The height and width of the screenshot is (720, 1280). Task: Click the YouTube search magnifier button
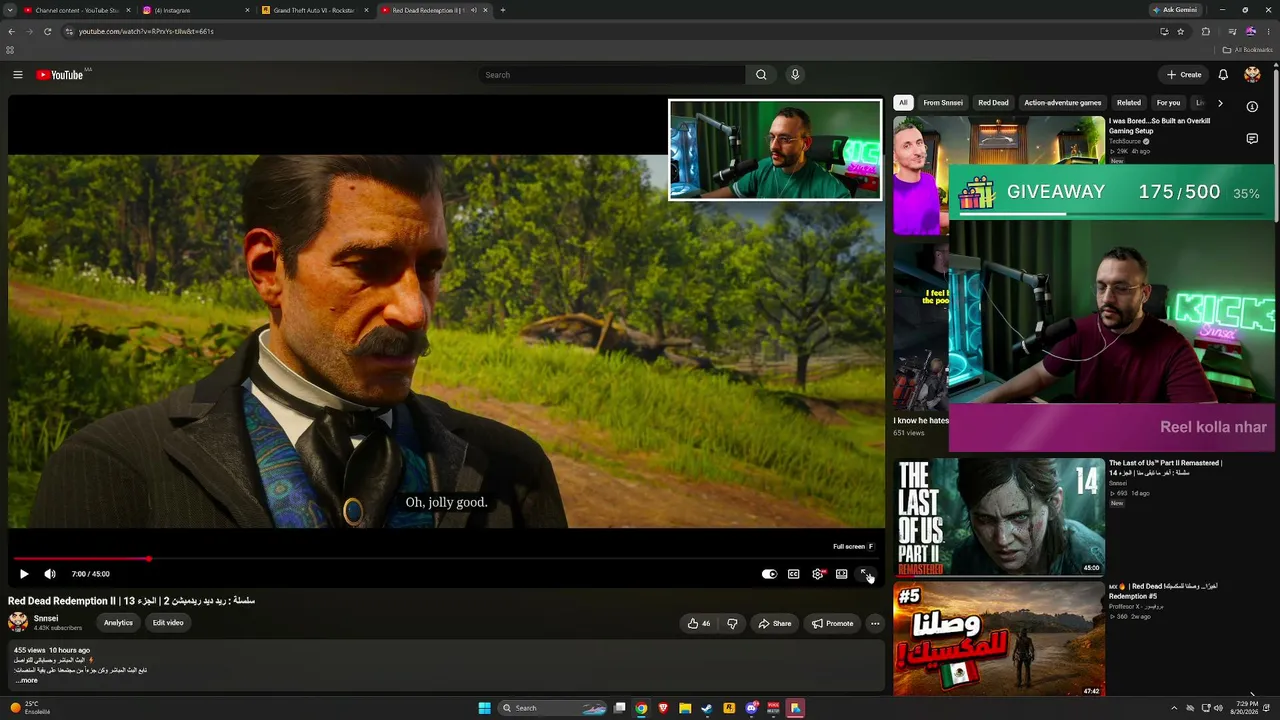click(x=761, y=75)
